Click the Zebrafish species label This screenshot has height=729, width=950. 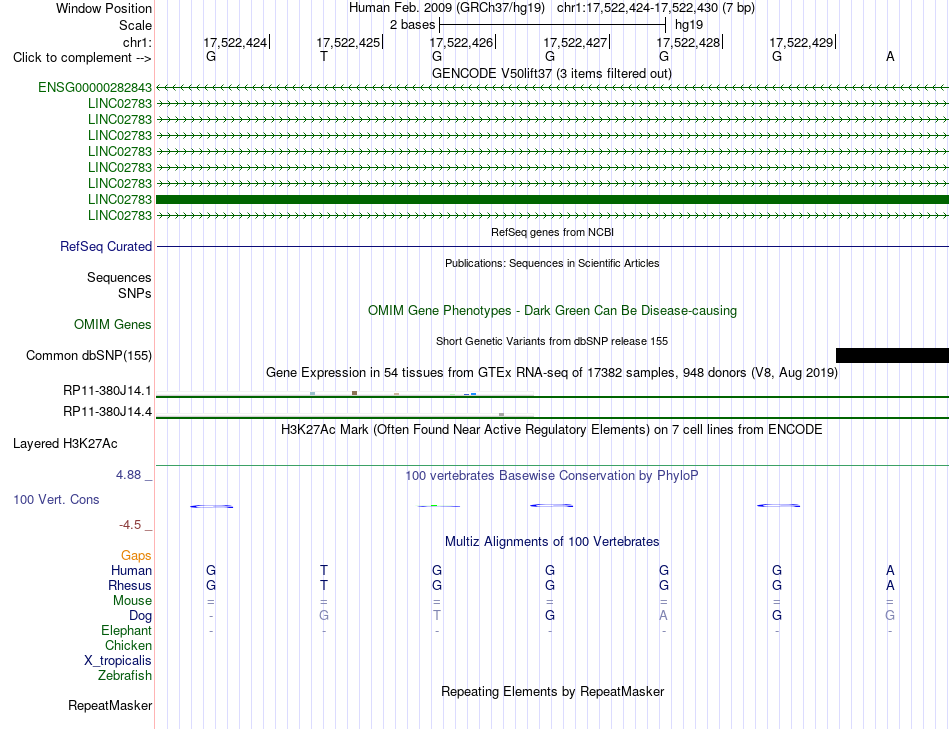coord(125,675)
